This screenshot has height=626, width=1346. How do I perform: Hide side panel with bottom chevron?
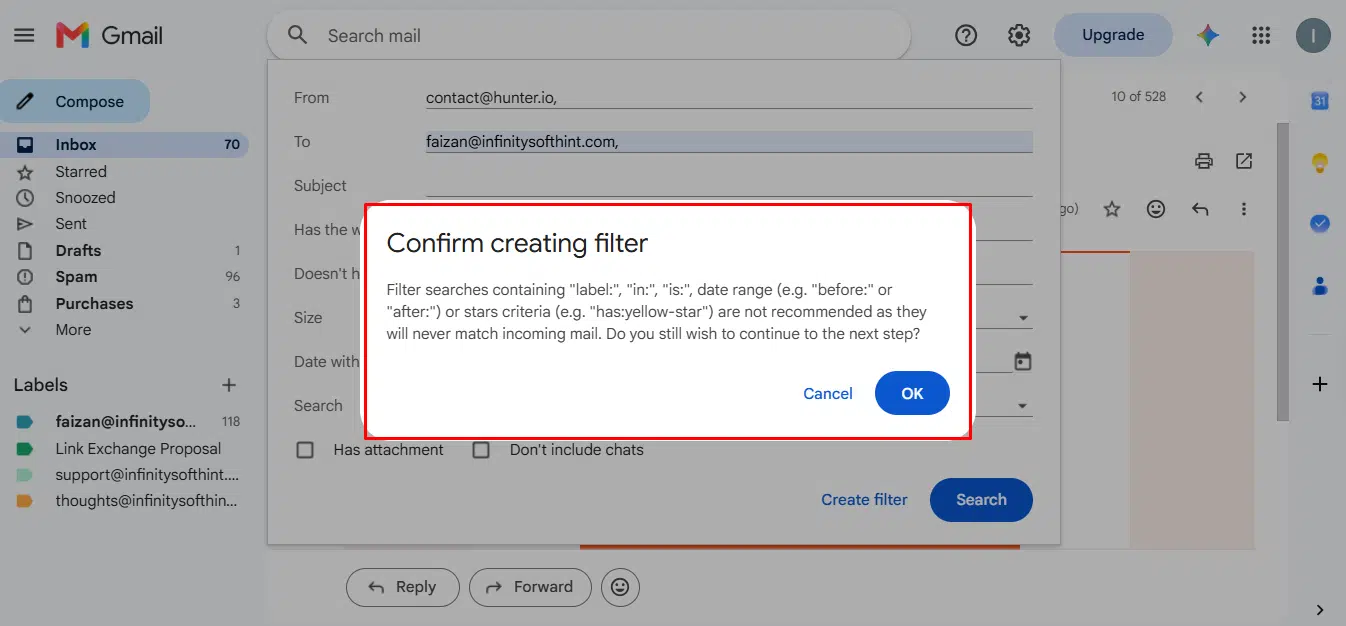[x=1320, y=610]
